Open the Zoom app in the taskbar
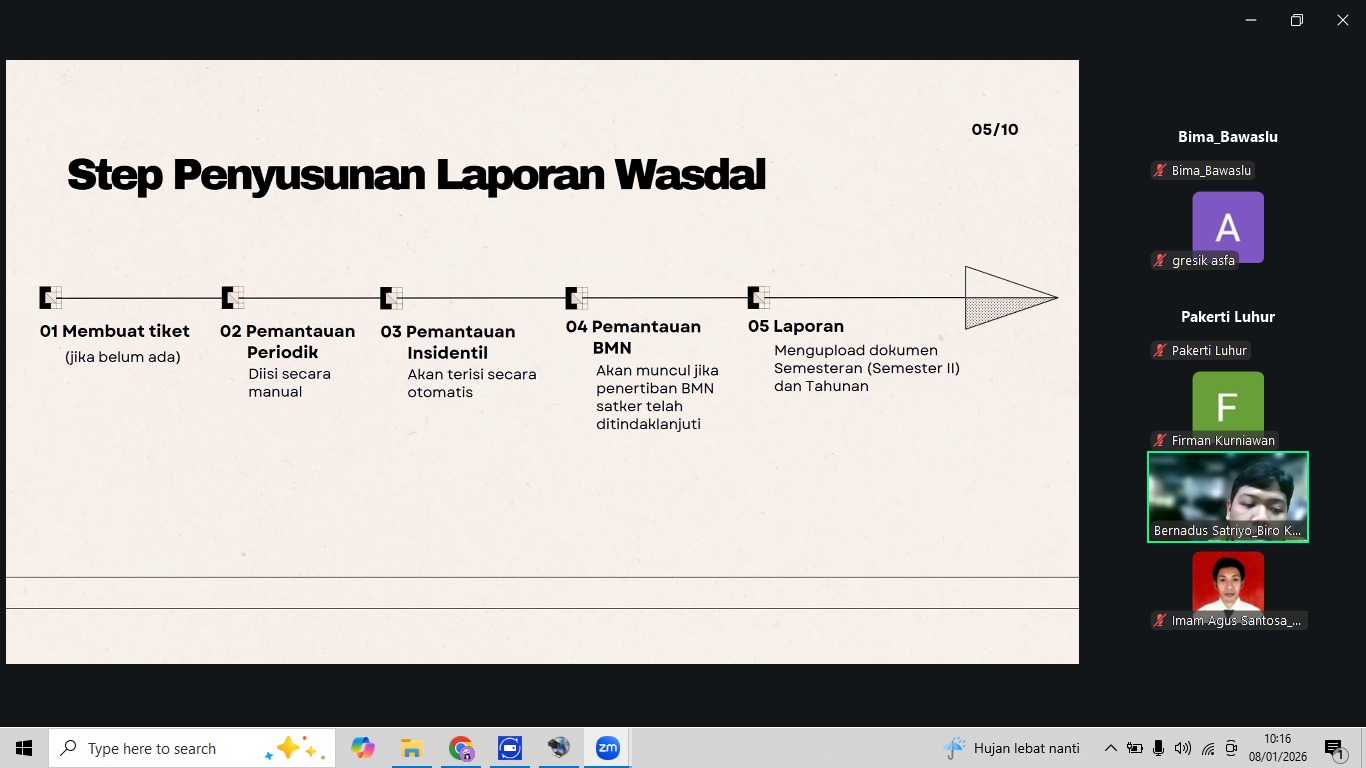This screenshot has height=768, width=1366. (607, 748)
